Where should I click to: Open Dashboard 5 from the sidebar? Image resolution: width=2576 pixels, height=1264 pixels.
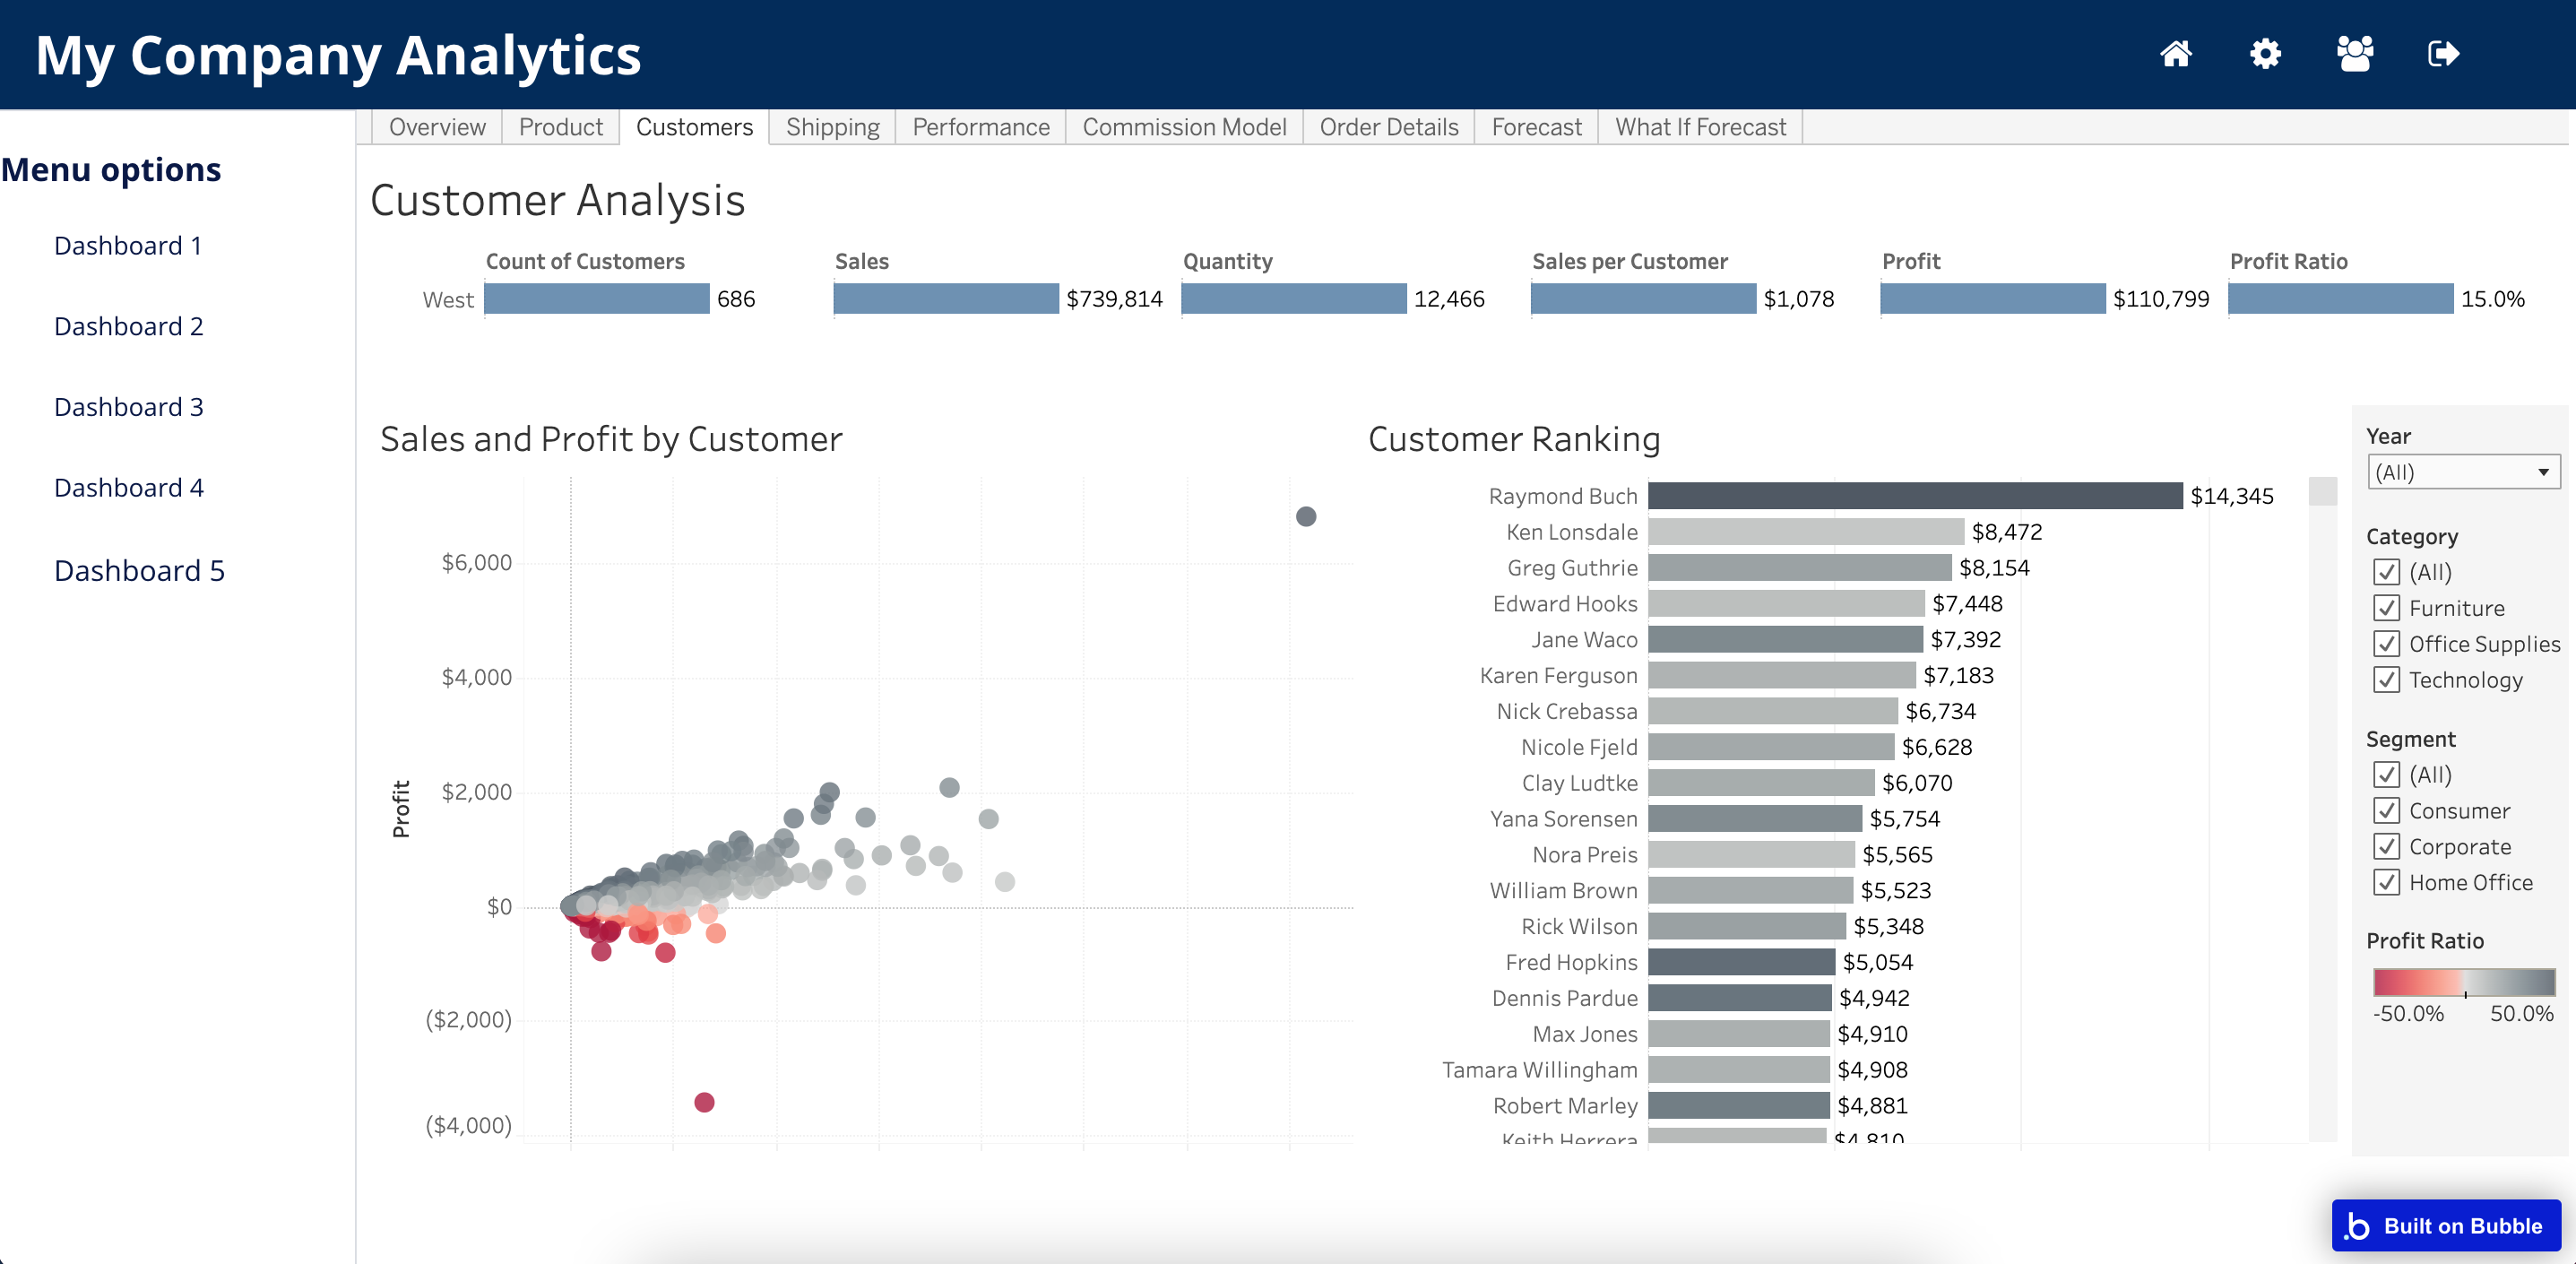(139, 570)
